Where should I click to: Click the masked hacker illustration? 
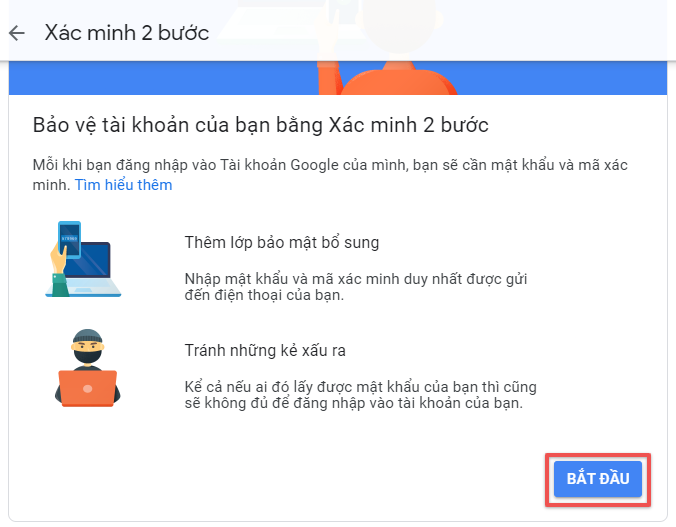(x=88, y=368)
